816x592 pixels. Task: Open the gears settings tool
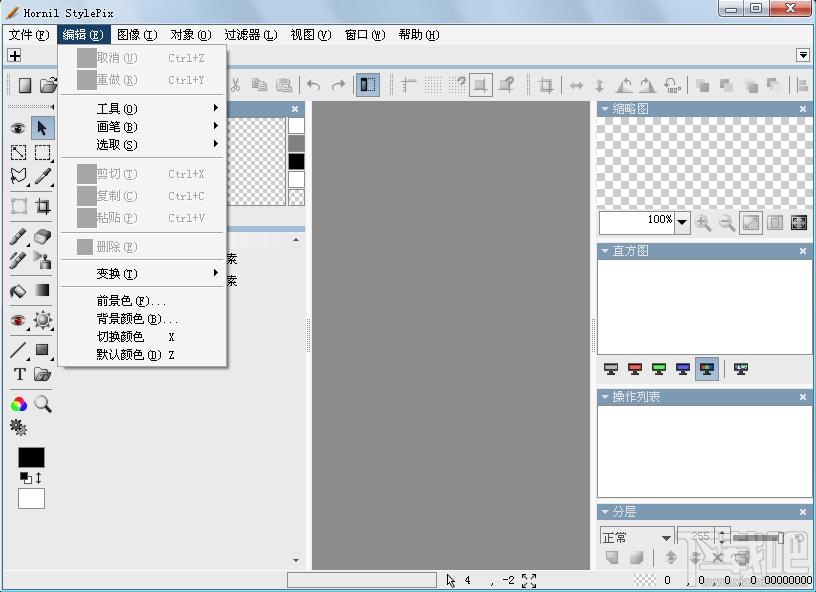pos(19,428)
